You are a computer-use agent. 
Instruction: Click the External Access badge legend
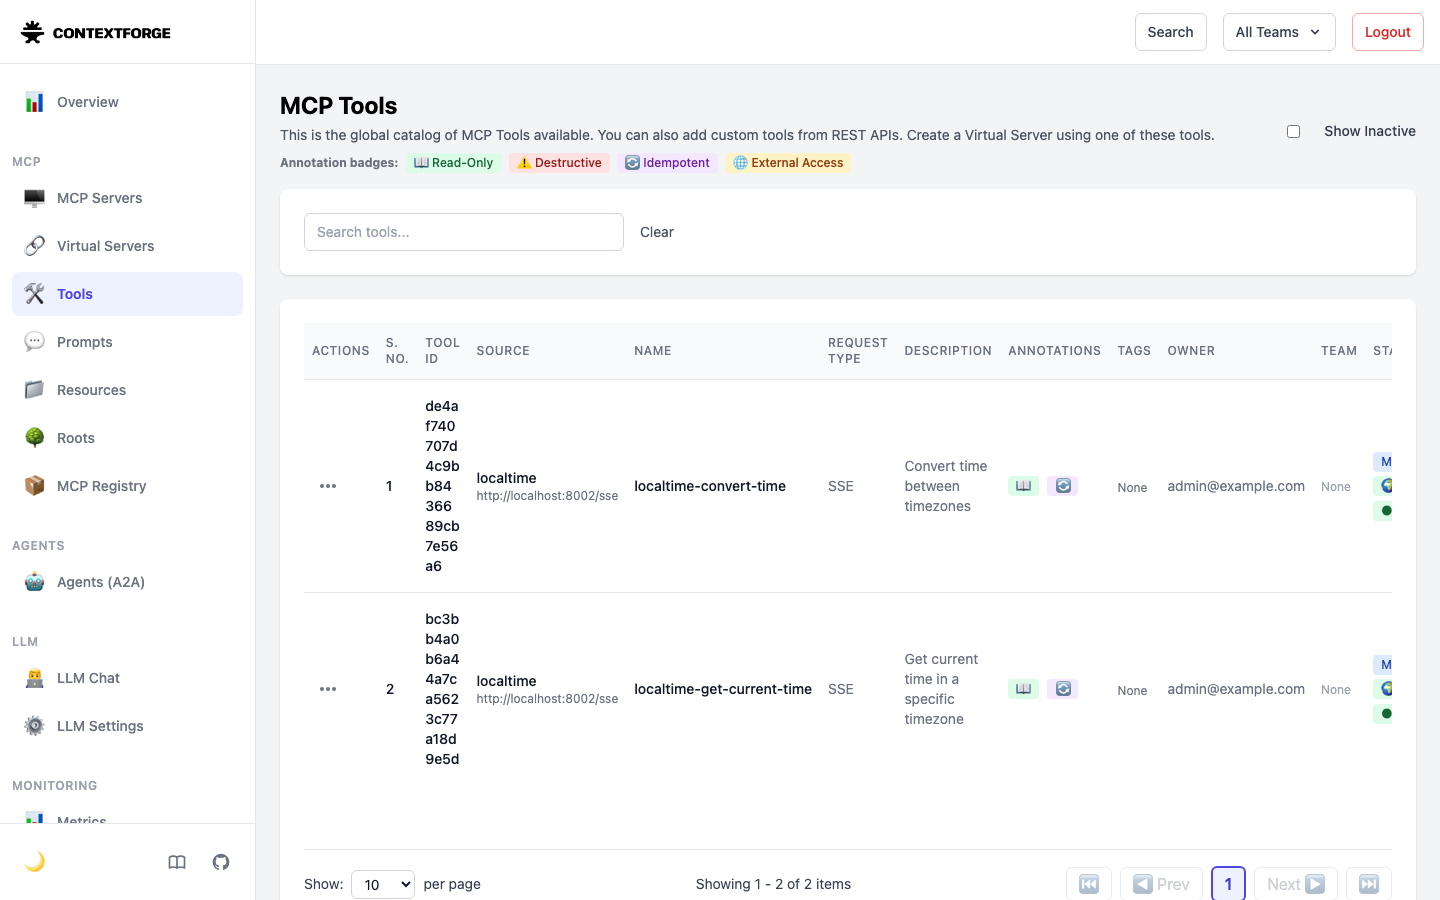pos(789,163)
